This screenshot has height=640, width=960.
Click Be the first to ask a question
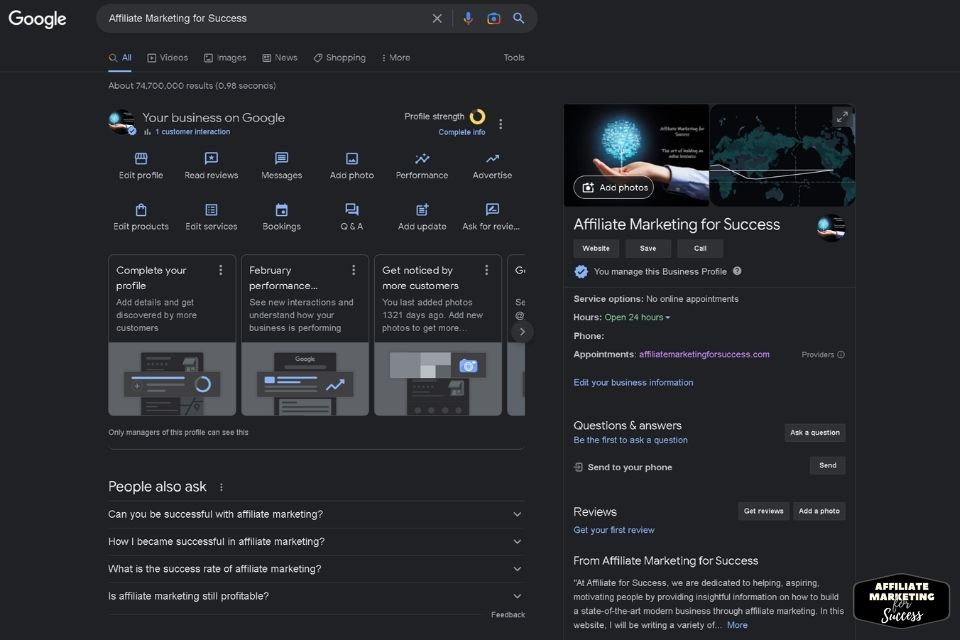click(630, 440)
